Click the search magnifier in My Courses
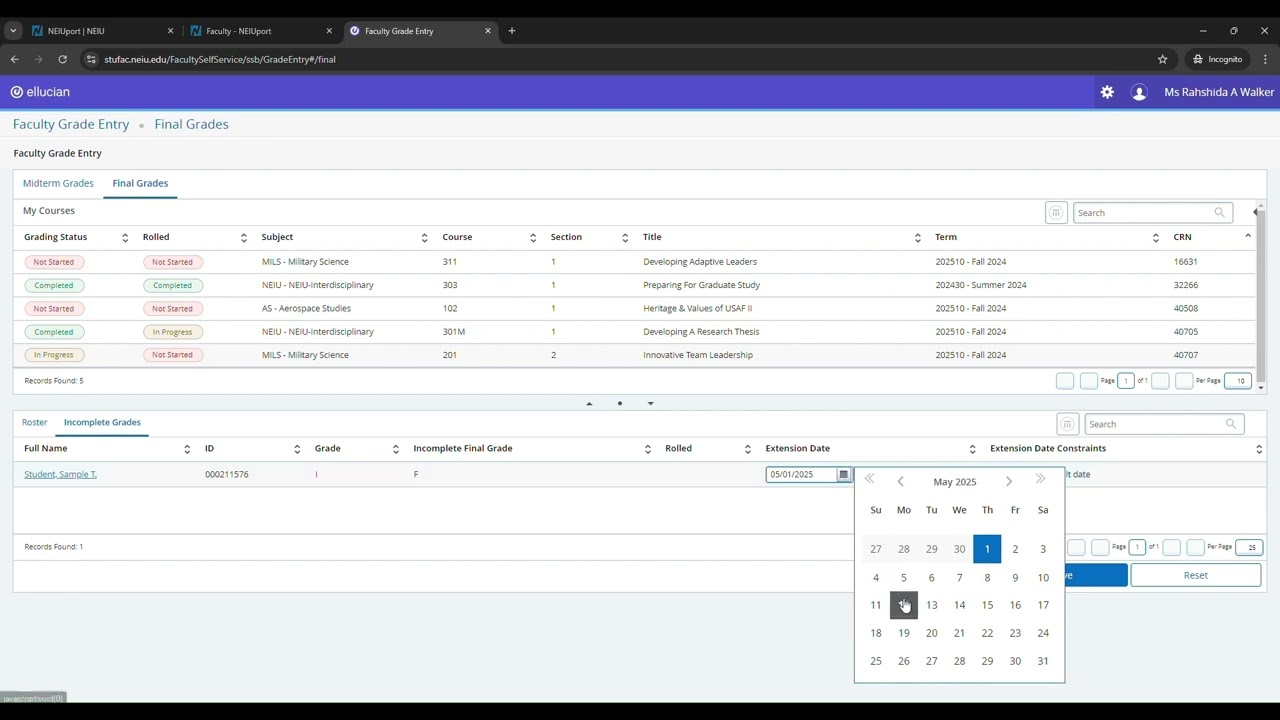Image resolution: width=1280 pixels, height=720 pixels. [1219, 212]
